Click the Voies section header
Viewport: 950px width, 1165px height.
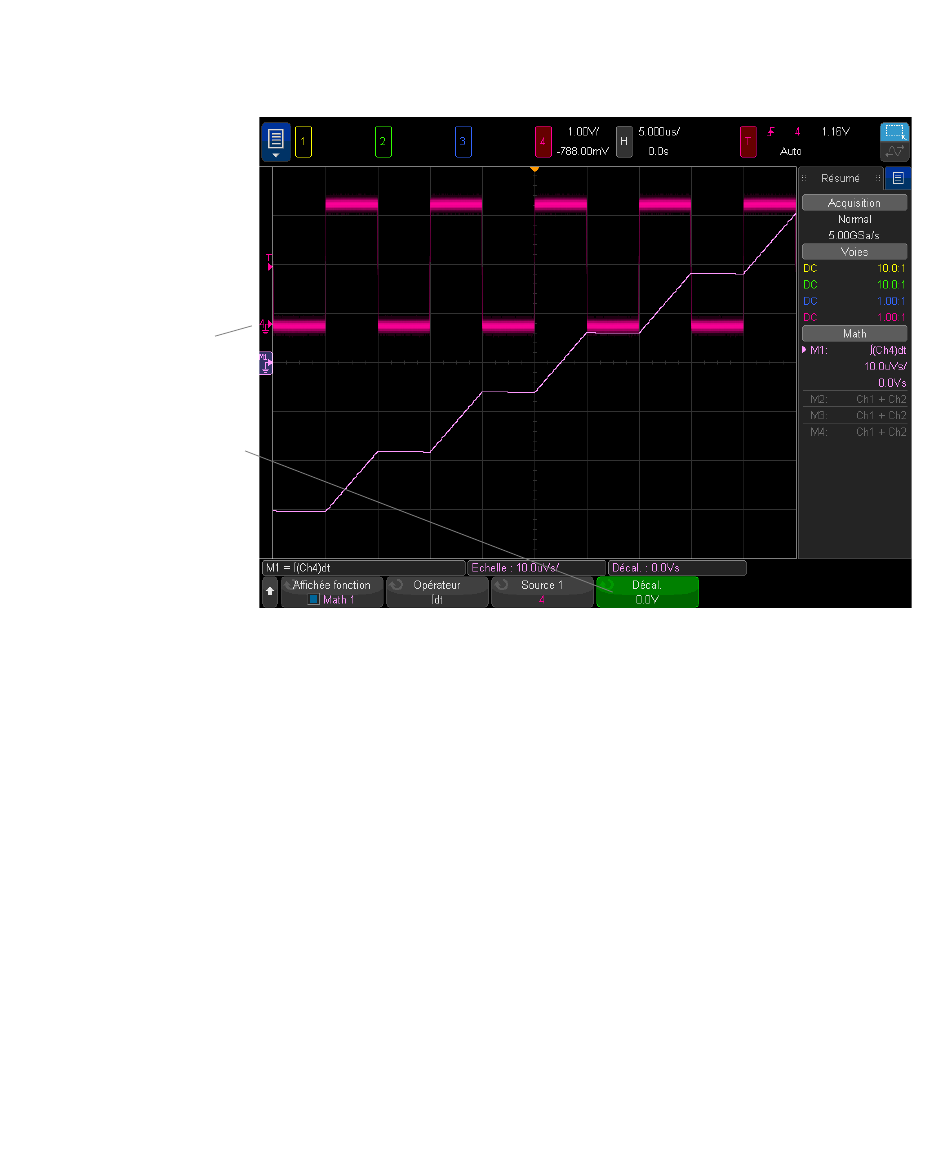[853, 252]
